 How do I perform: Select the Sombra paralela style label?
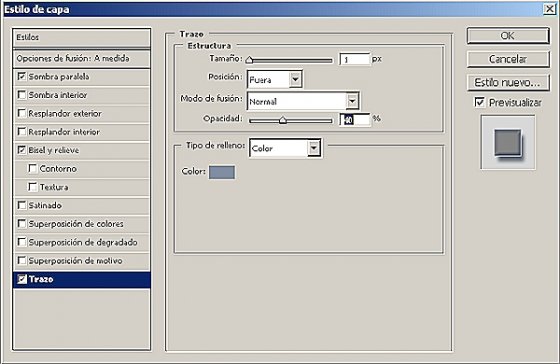[59, 76]
